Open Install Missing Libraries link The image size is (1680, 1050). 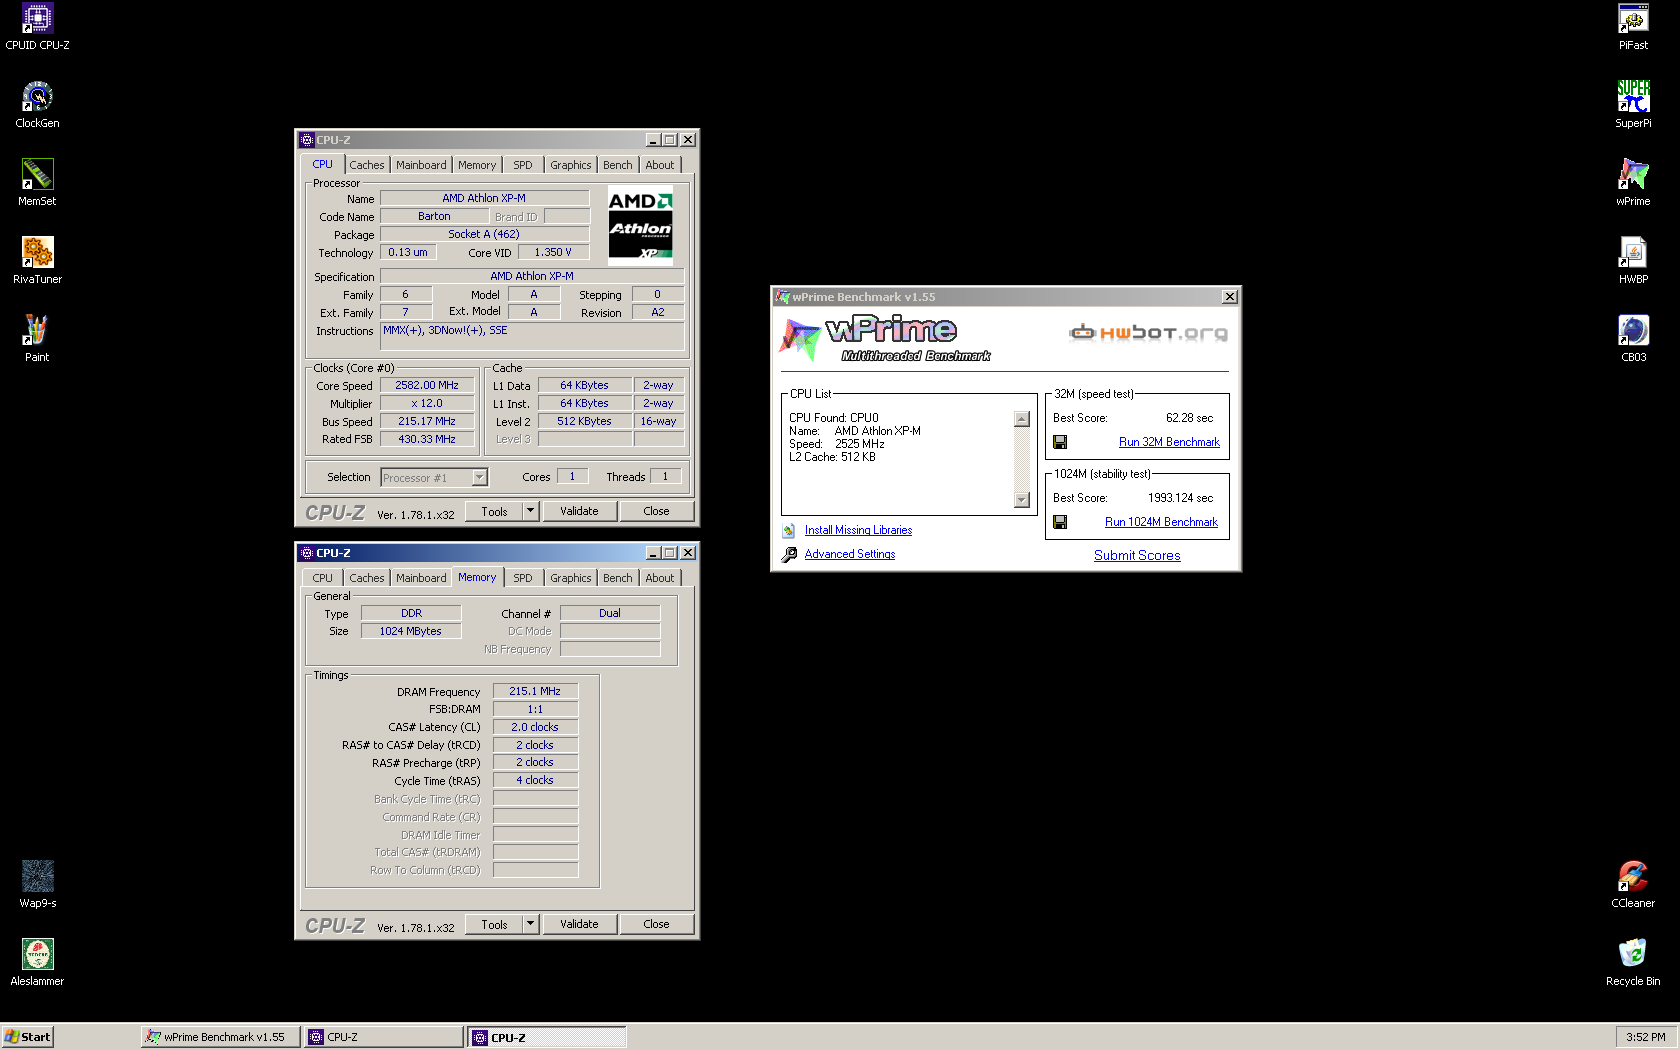click(x=858, y=530)
